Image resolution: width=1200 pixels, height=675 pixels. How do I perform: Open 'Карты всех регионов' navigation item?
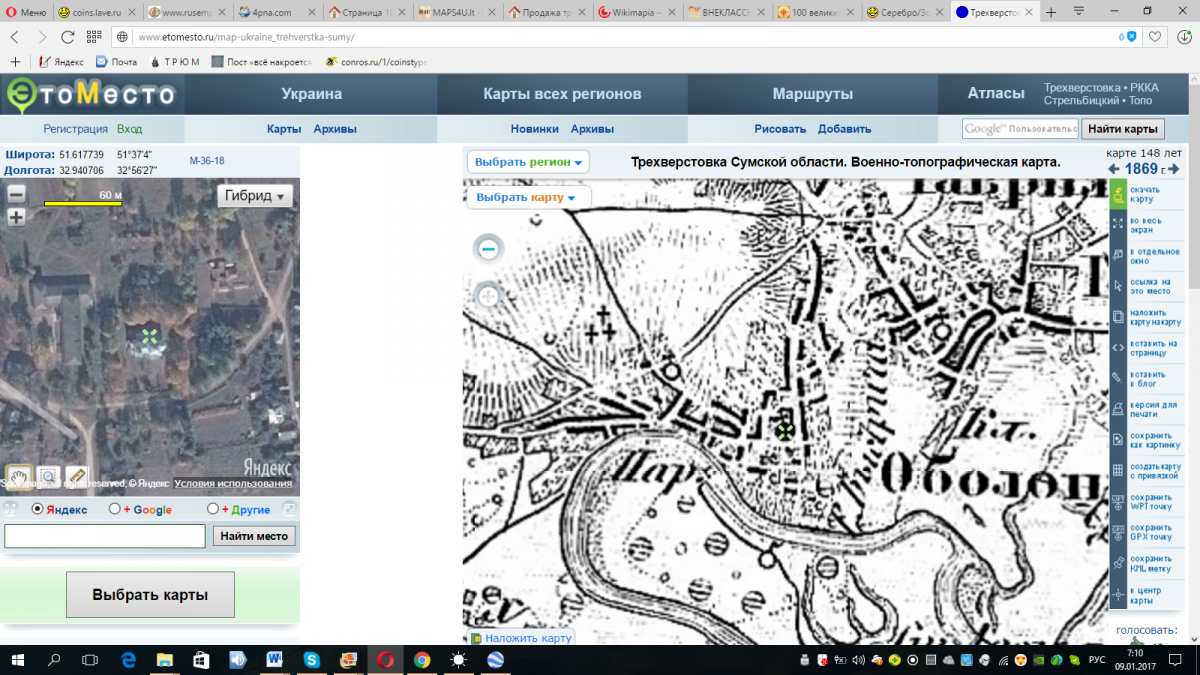pyautogui.click(x=562, y=94)
